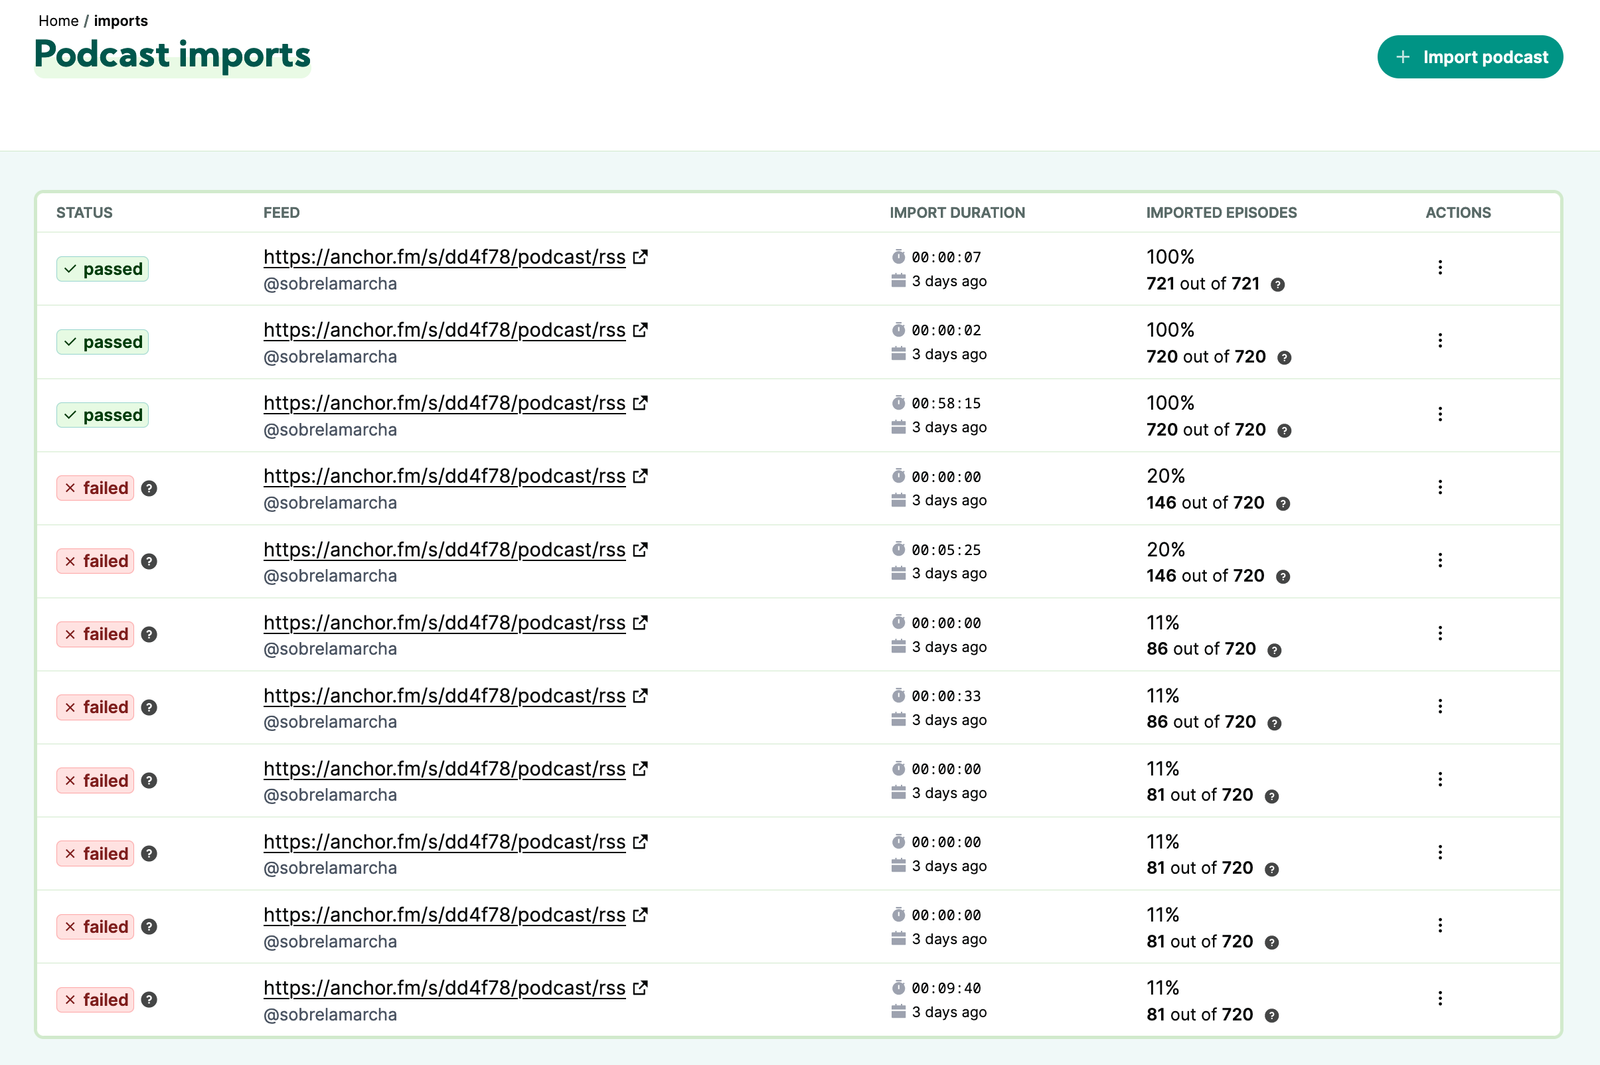Image resolution: width=1600 pixels, height=1065 pixels.
Task: Click the IMPORT DURATION column header
Action: pos(957,213)
